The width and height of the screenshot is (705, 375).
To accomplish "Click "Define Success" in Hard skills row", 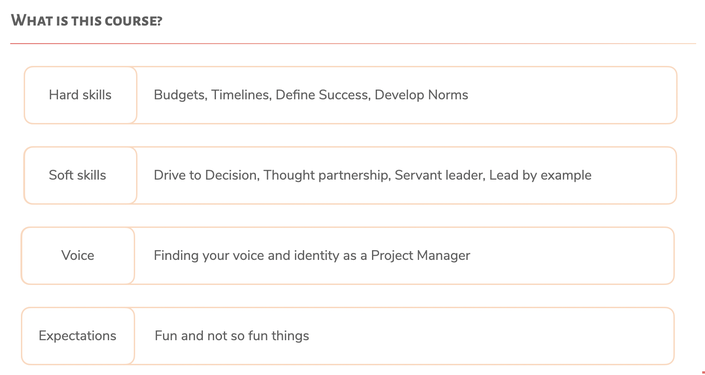I will (x=321, y=95).
